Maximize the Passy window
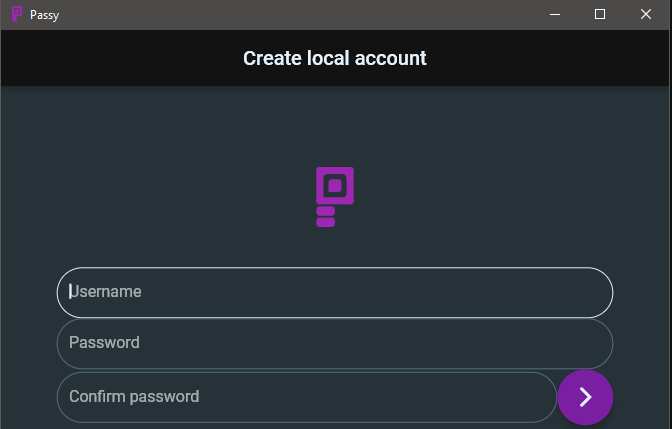This screenshot has height=429, width=672. (600, 15)
